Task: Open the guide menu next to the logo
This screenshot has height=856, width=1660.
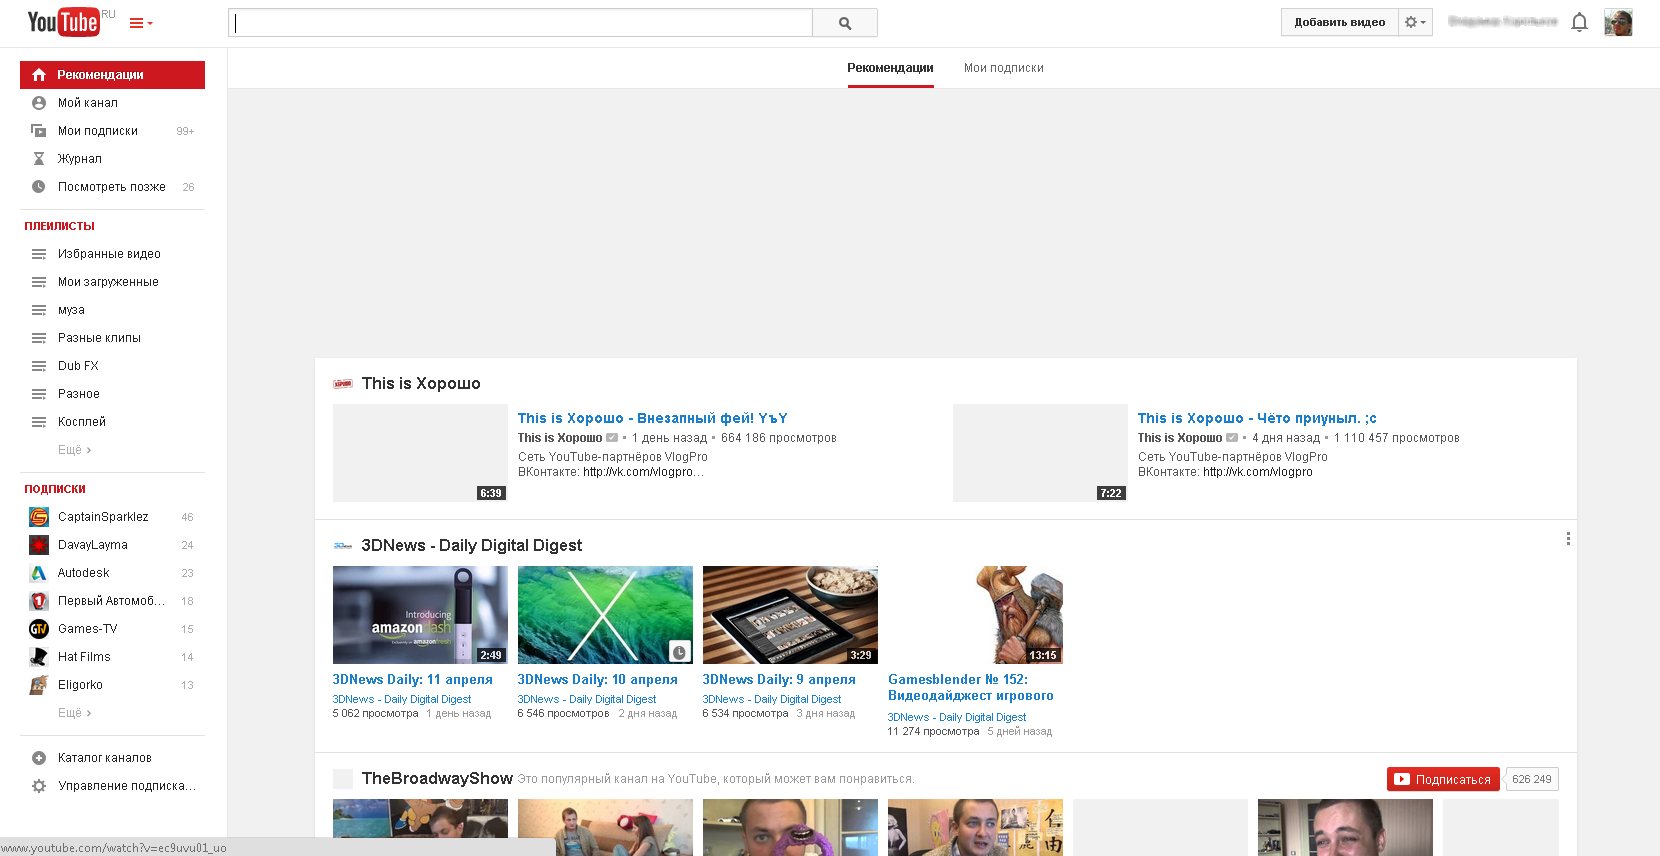Action: (x=141, y=23)
